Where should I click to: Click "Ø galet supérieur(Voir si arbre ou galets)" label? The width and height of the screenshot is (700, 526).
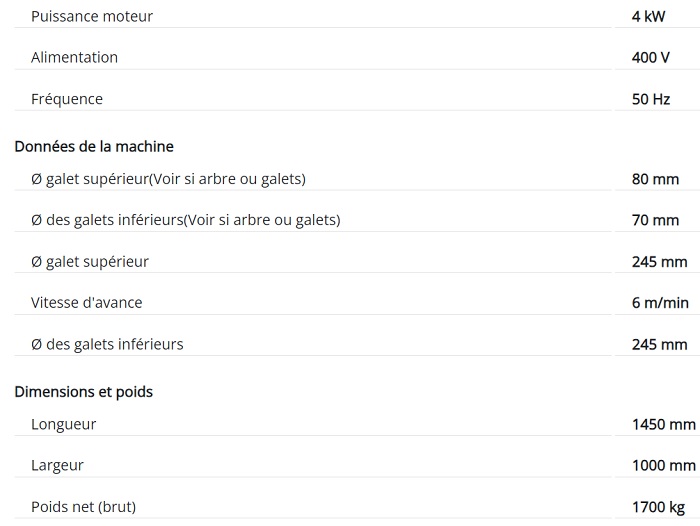pyautogui.click(x=168, y=179)
